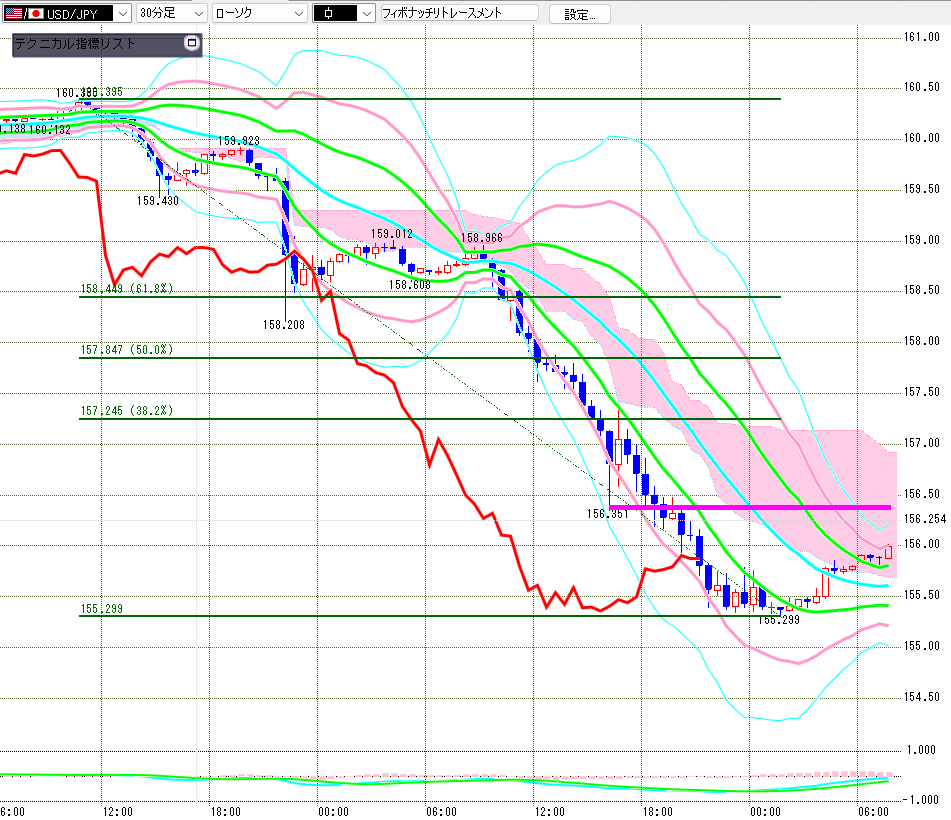Select the 158.449 (61.8%) Fibonacci level label
Screen dimensions: 951x820
click(127, 289)
